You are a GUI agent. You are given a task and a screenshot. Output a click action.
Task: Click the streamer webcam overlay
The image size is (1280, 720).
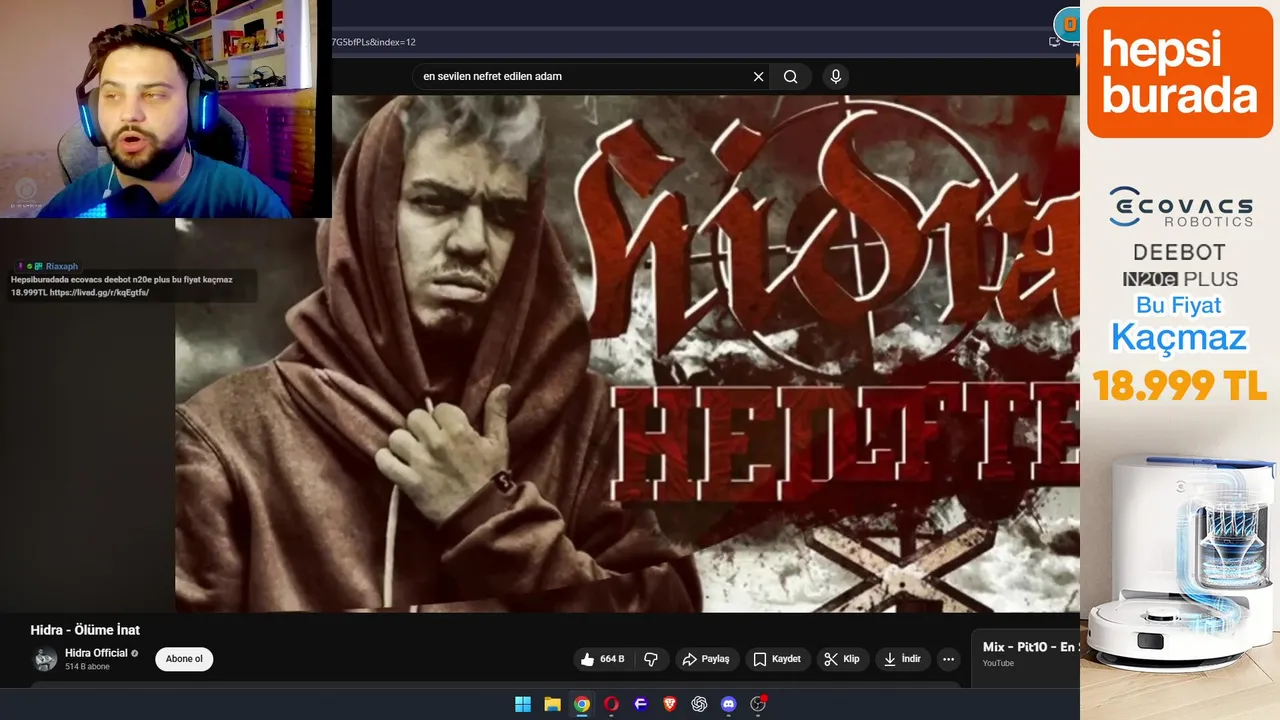[165, 108]
